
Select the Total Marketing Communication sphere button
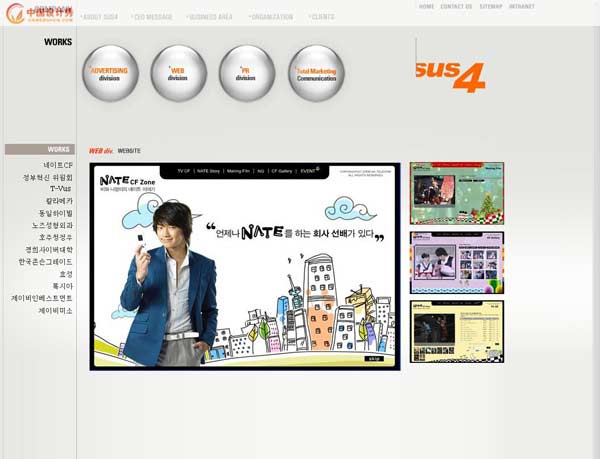pyautogui.click(x=316, y=73)
